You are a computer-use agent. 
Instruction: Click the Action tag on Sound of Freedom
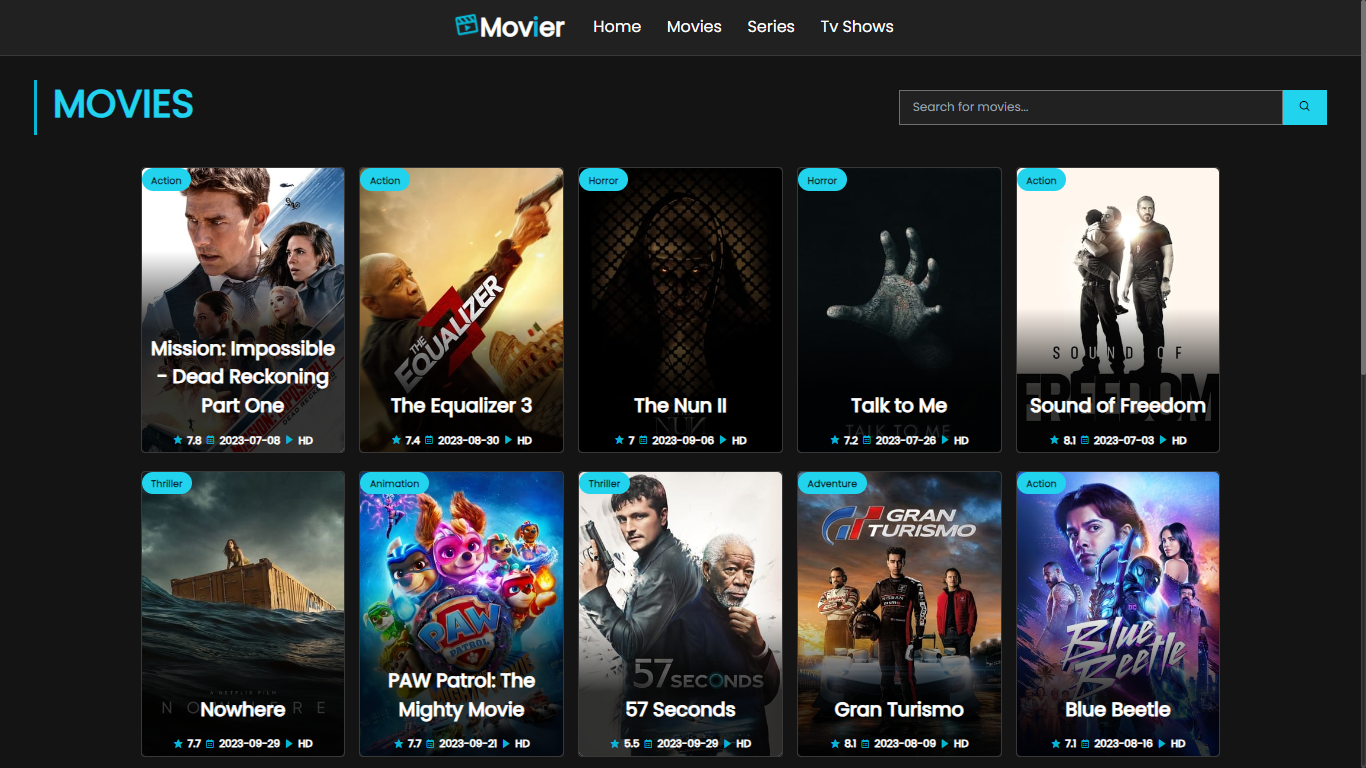(1041, 180)
